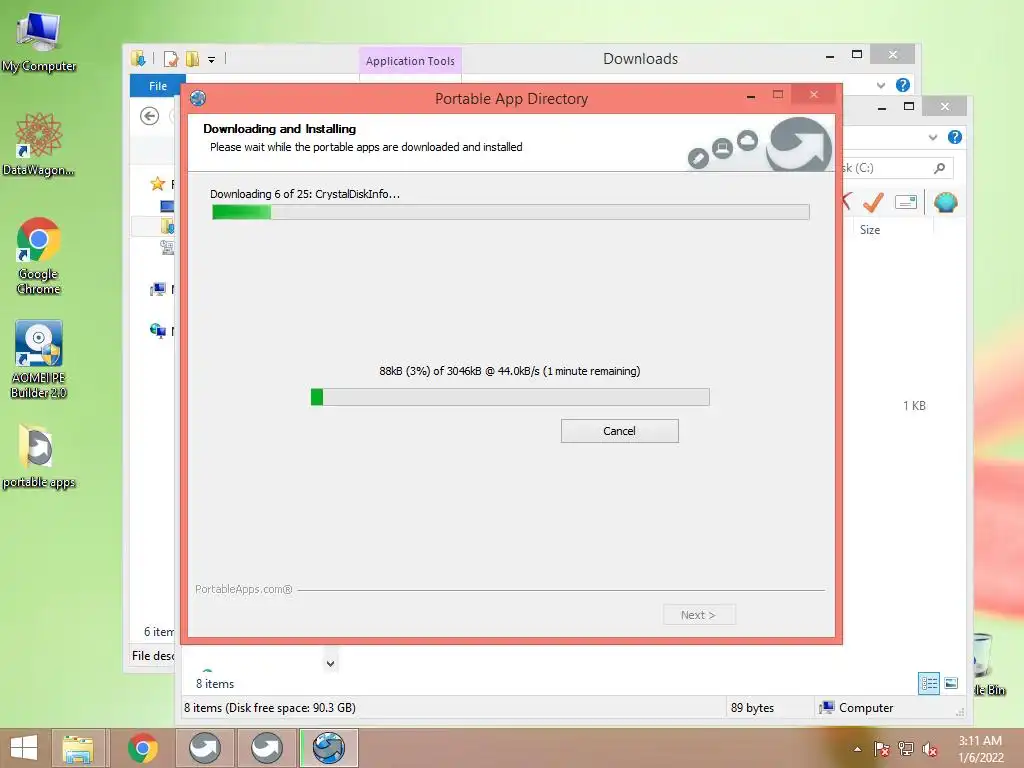Go back in the Downloads window
This screenshot has width=1024, height=768.
coord(150,116)
